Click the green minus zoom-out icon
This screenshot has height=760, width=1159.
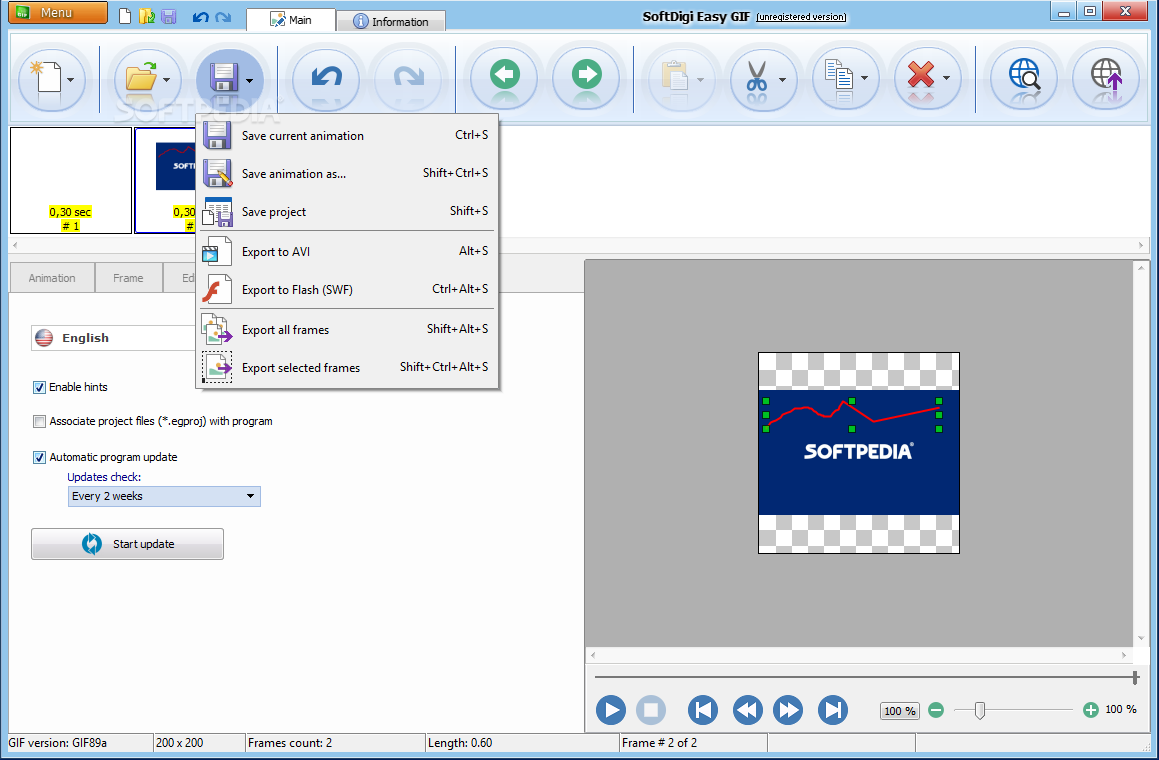point(936,710)
